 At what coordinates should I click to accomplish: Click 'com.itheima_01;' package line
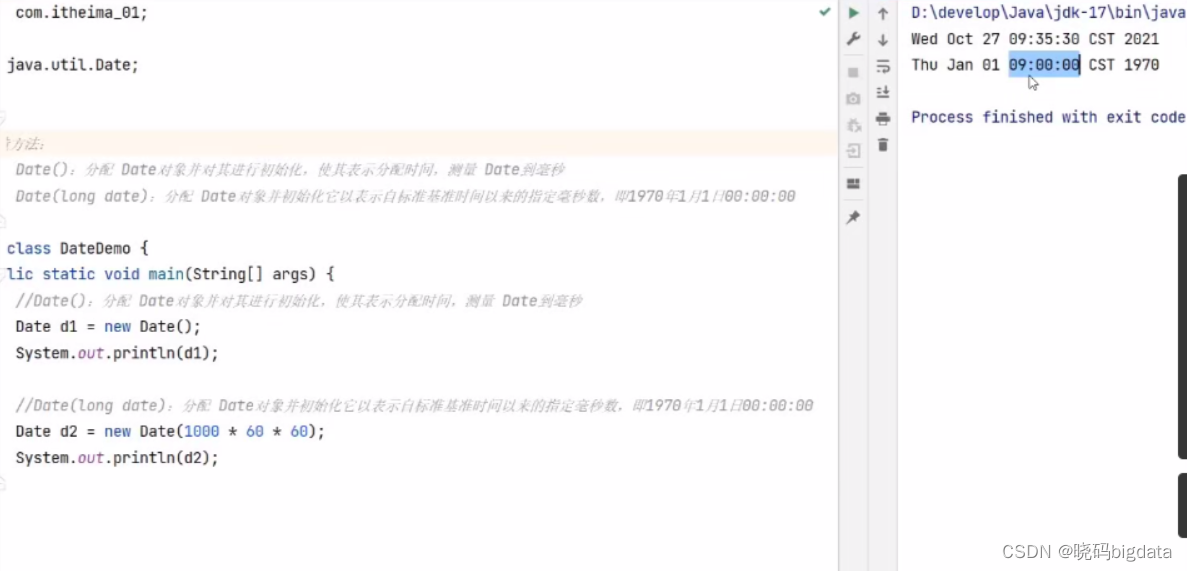click(82, 13)
